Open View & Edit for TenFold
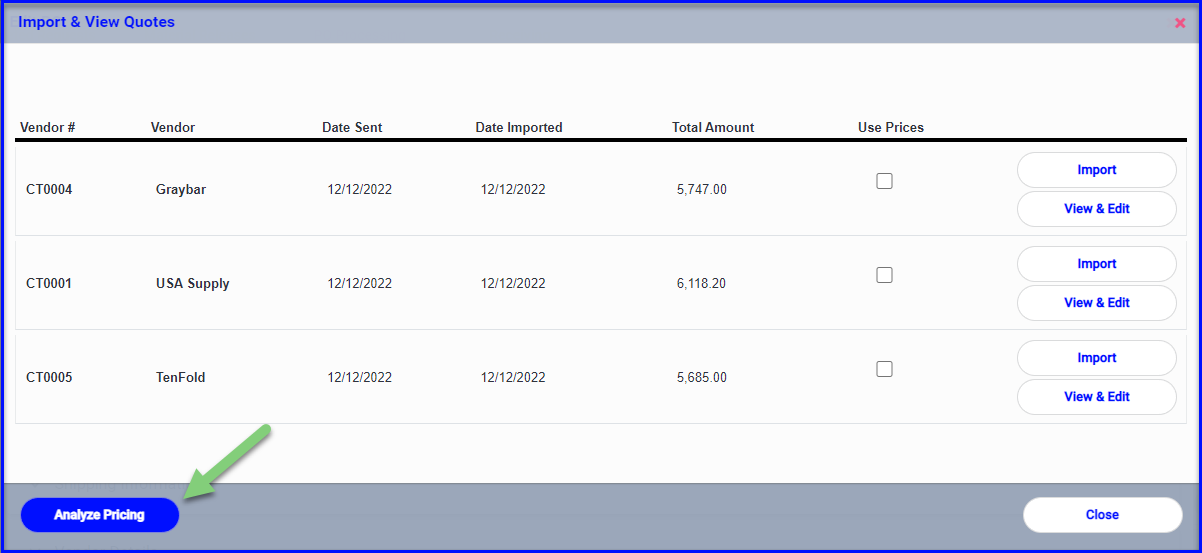Image resolution: width=1202 pixels, height=553 pixels. 1097,397
